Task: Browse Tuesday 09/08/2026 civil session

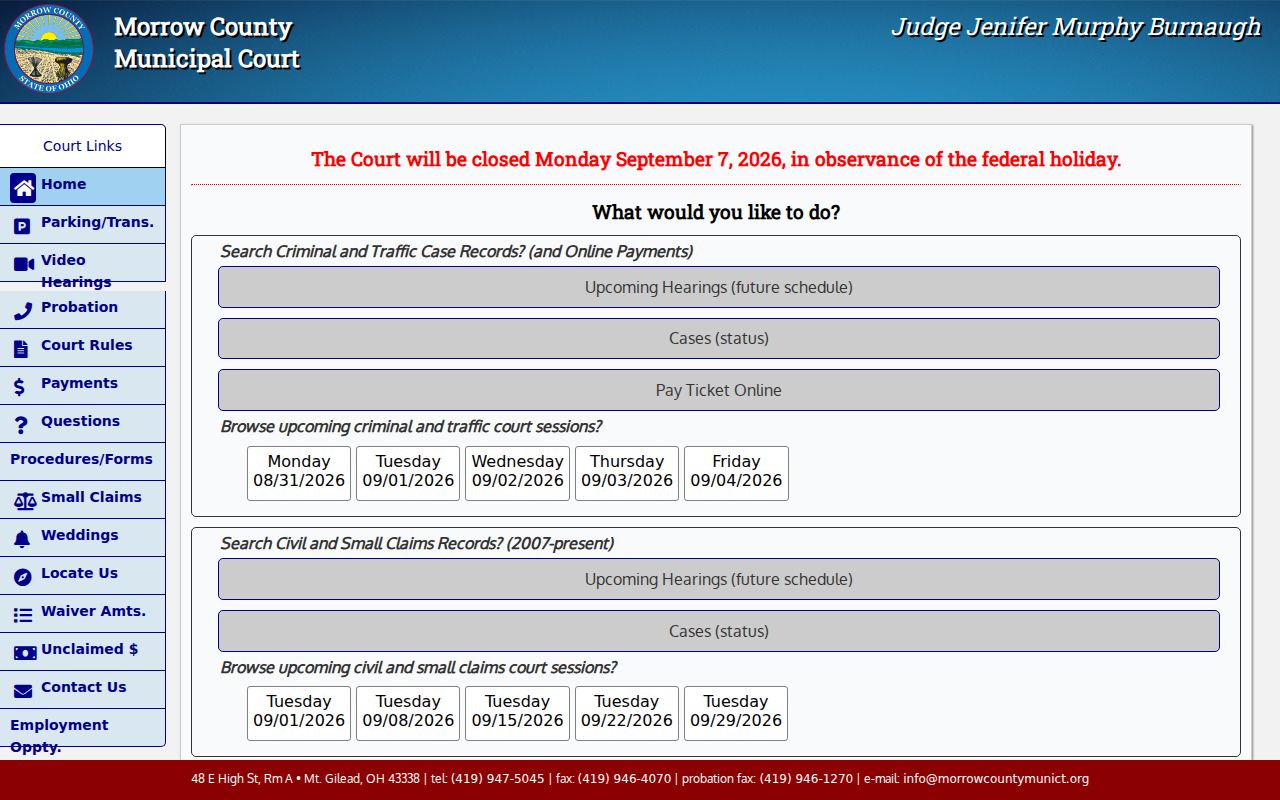Action: [x=408, y=713]
